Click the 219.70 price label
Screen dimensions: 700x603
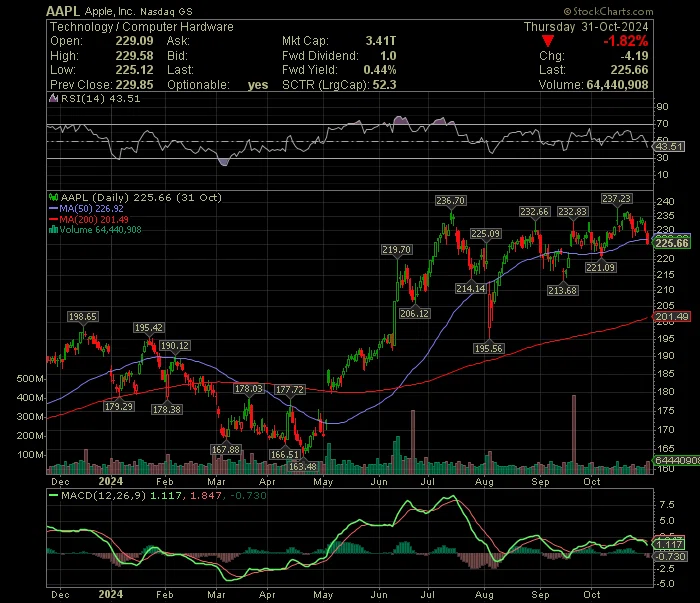[396, 250]
